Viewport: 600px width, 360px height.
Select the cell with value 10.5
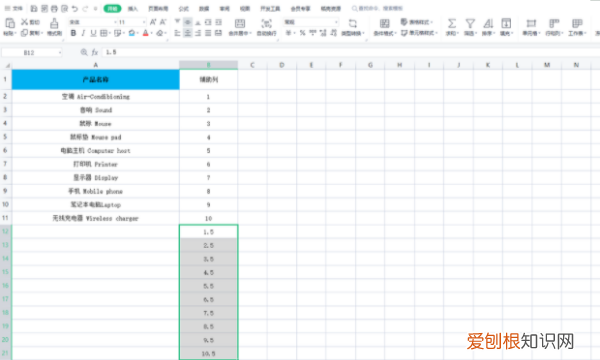209,353
